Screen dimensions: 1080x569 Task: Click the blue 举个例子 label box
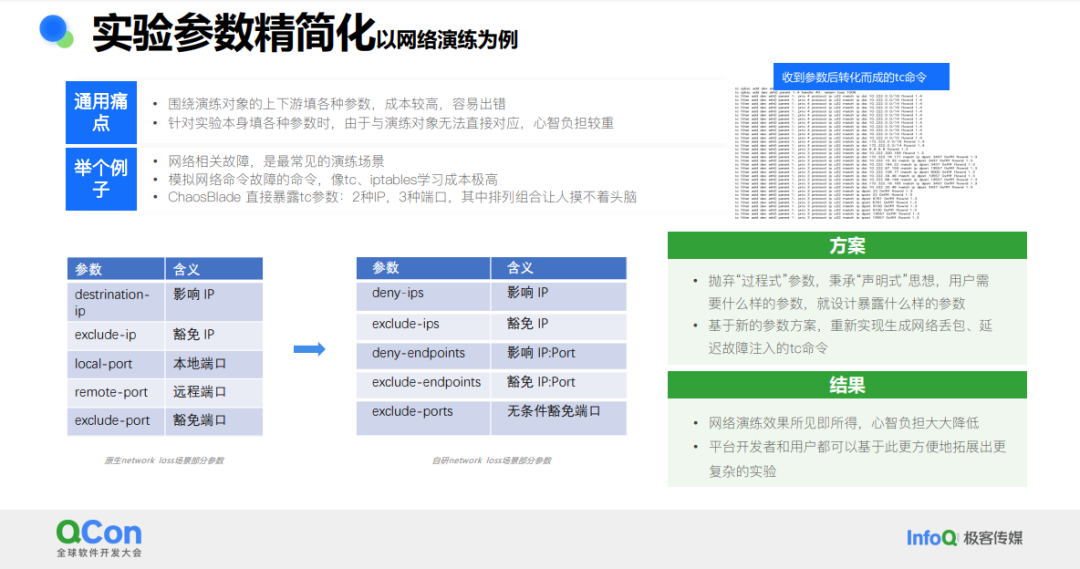(101, 179)
